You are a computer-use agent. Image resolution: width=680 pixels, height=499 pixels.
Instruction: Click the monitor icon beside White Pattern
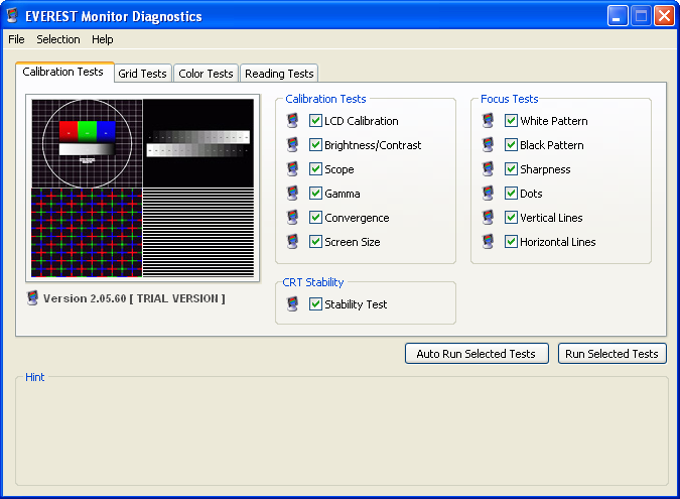(x=488, y=121)
